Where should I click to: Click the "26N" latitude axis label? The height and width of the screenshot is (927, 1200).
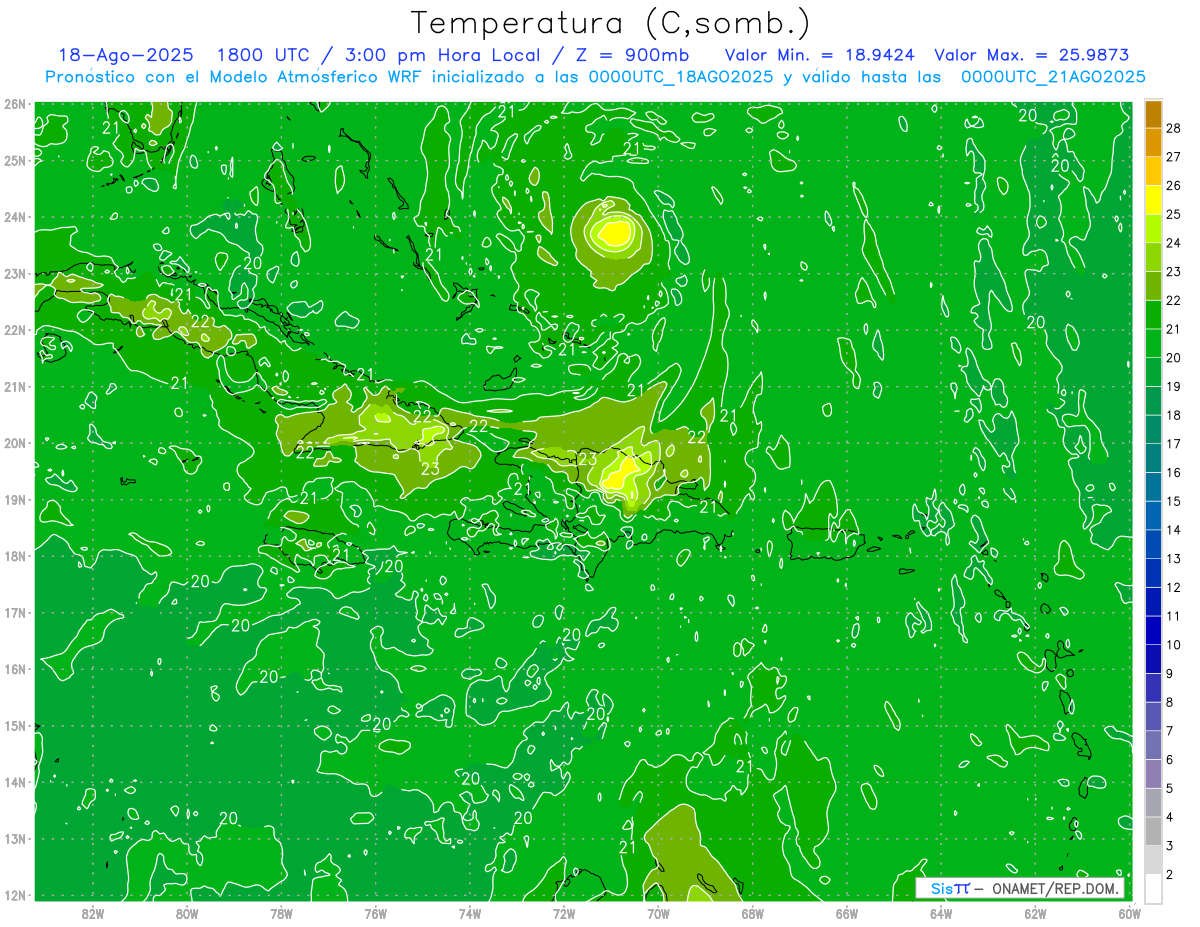(x=14, y=104)
